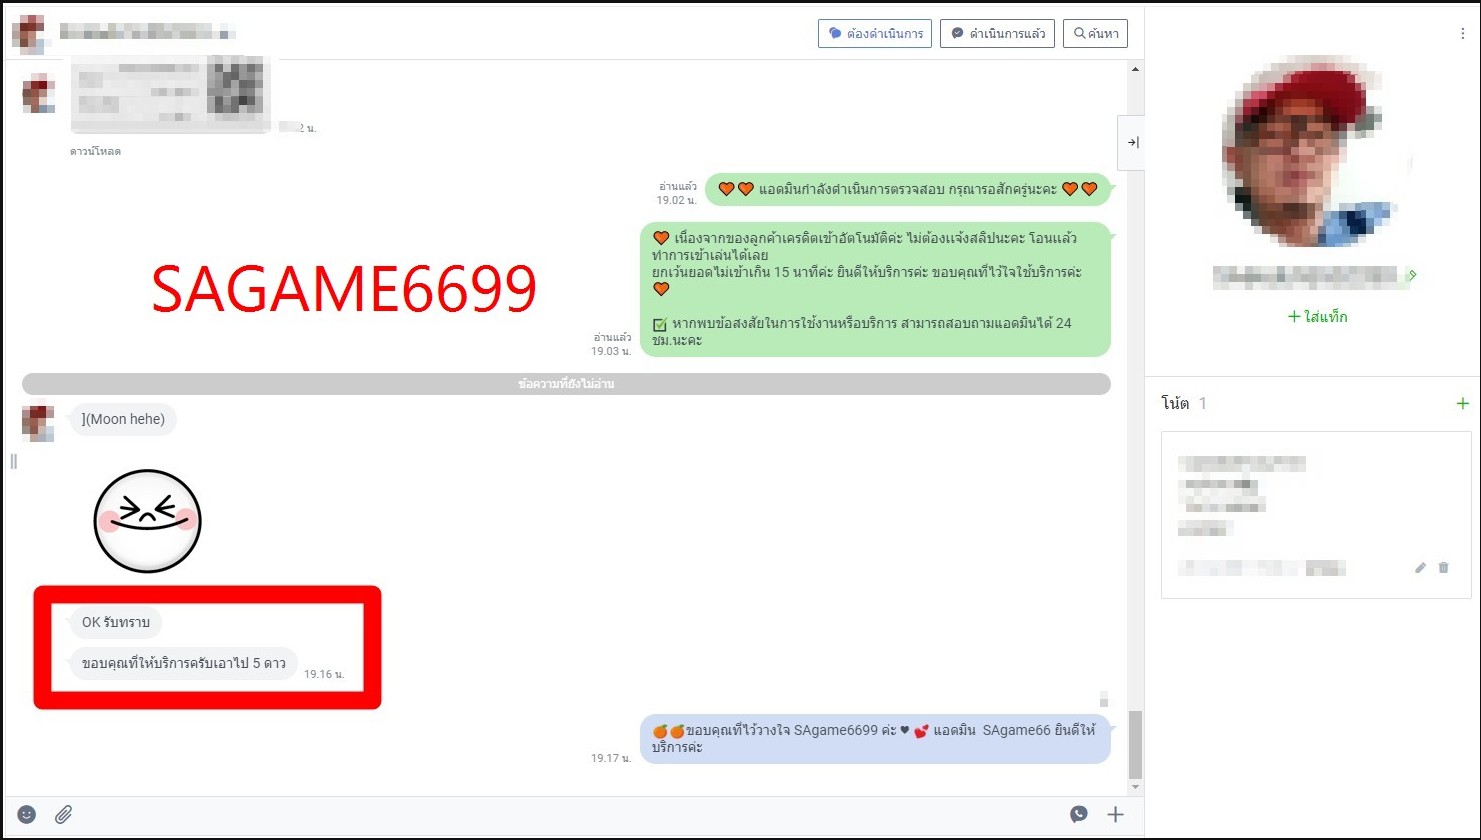Click the ค้นหา search button
Image resolution: width=1481 pixels, height=840 pixels.
pos(1095,33)
